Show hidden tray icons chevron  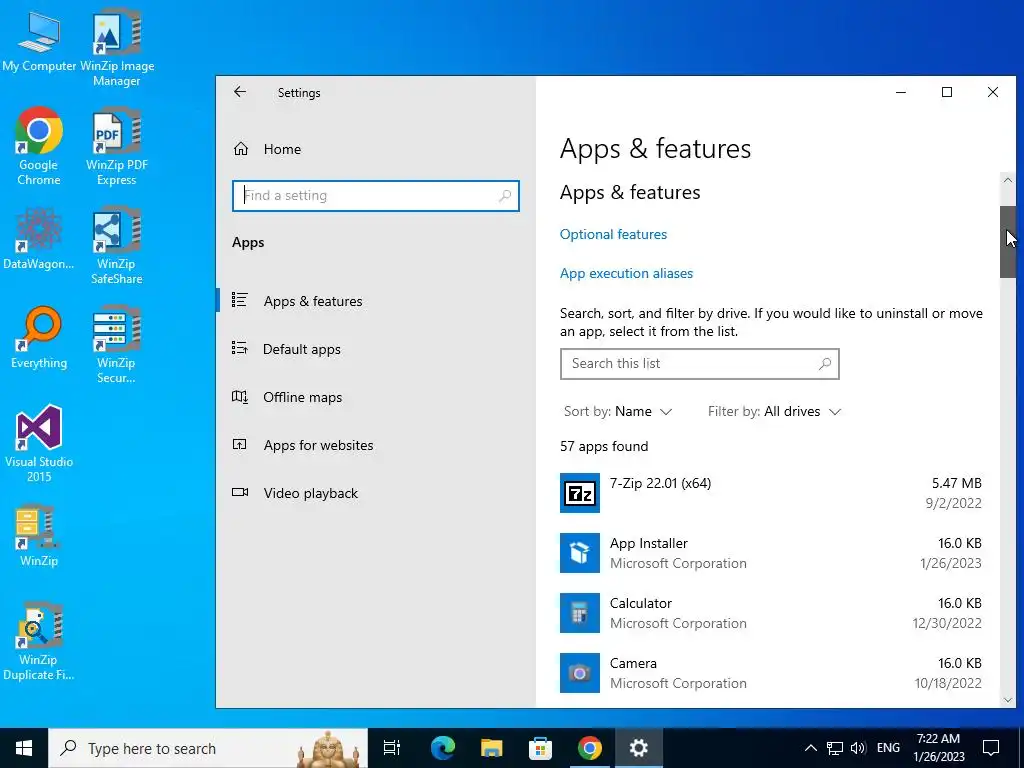pyautogui.click(x=810, y=748)
